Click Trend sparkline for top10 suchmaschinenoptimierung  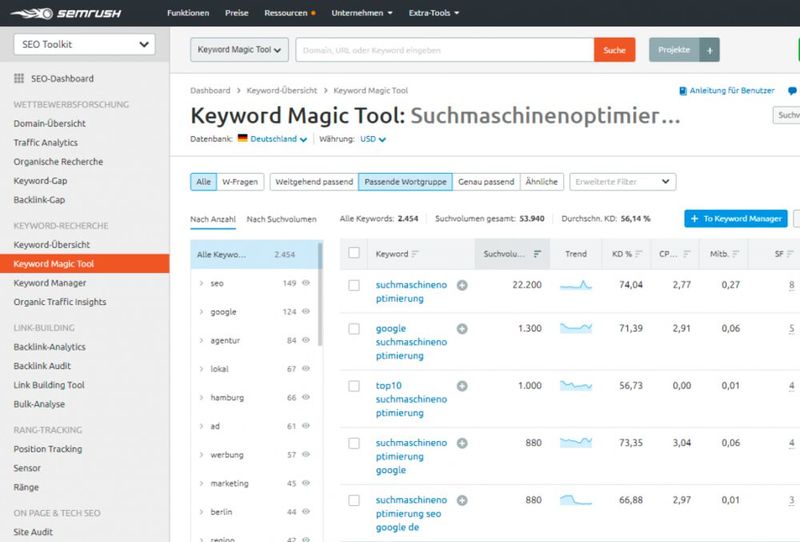(576, 385)
